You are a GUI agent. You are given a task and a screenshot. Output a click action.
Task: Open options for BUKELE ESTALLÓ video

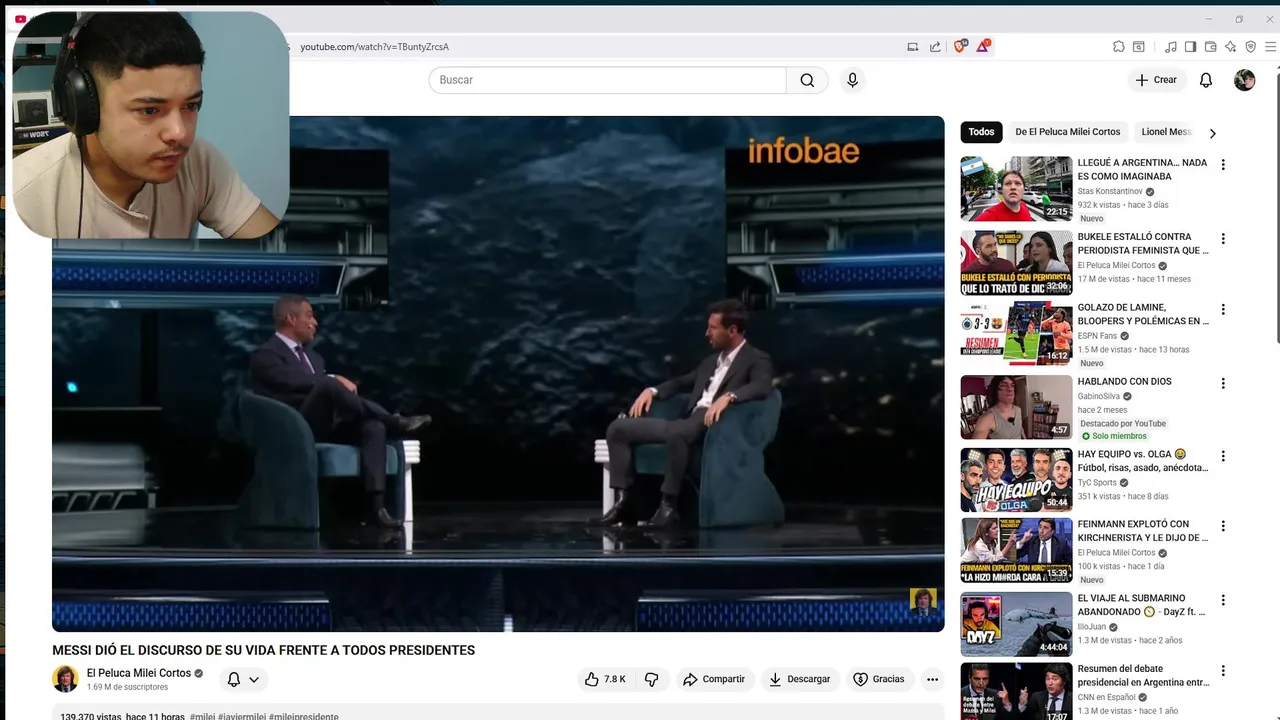point(1222,239)
